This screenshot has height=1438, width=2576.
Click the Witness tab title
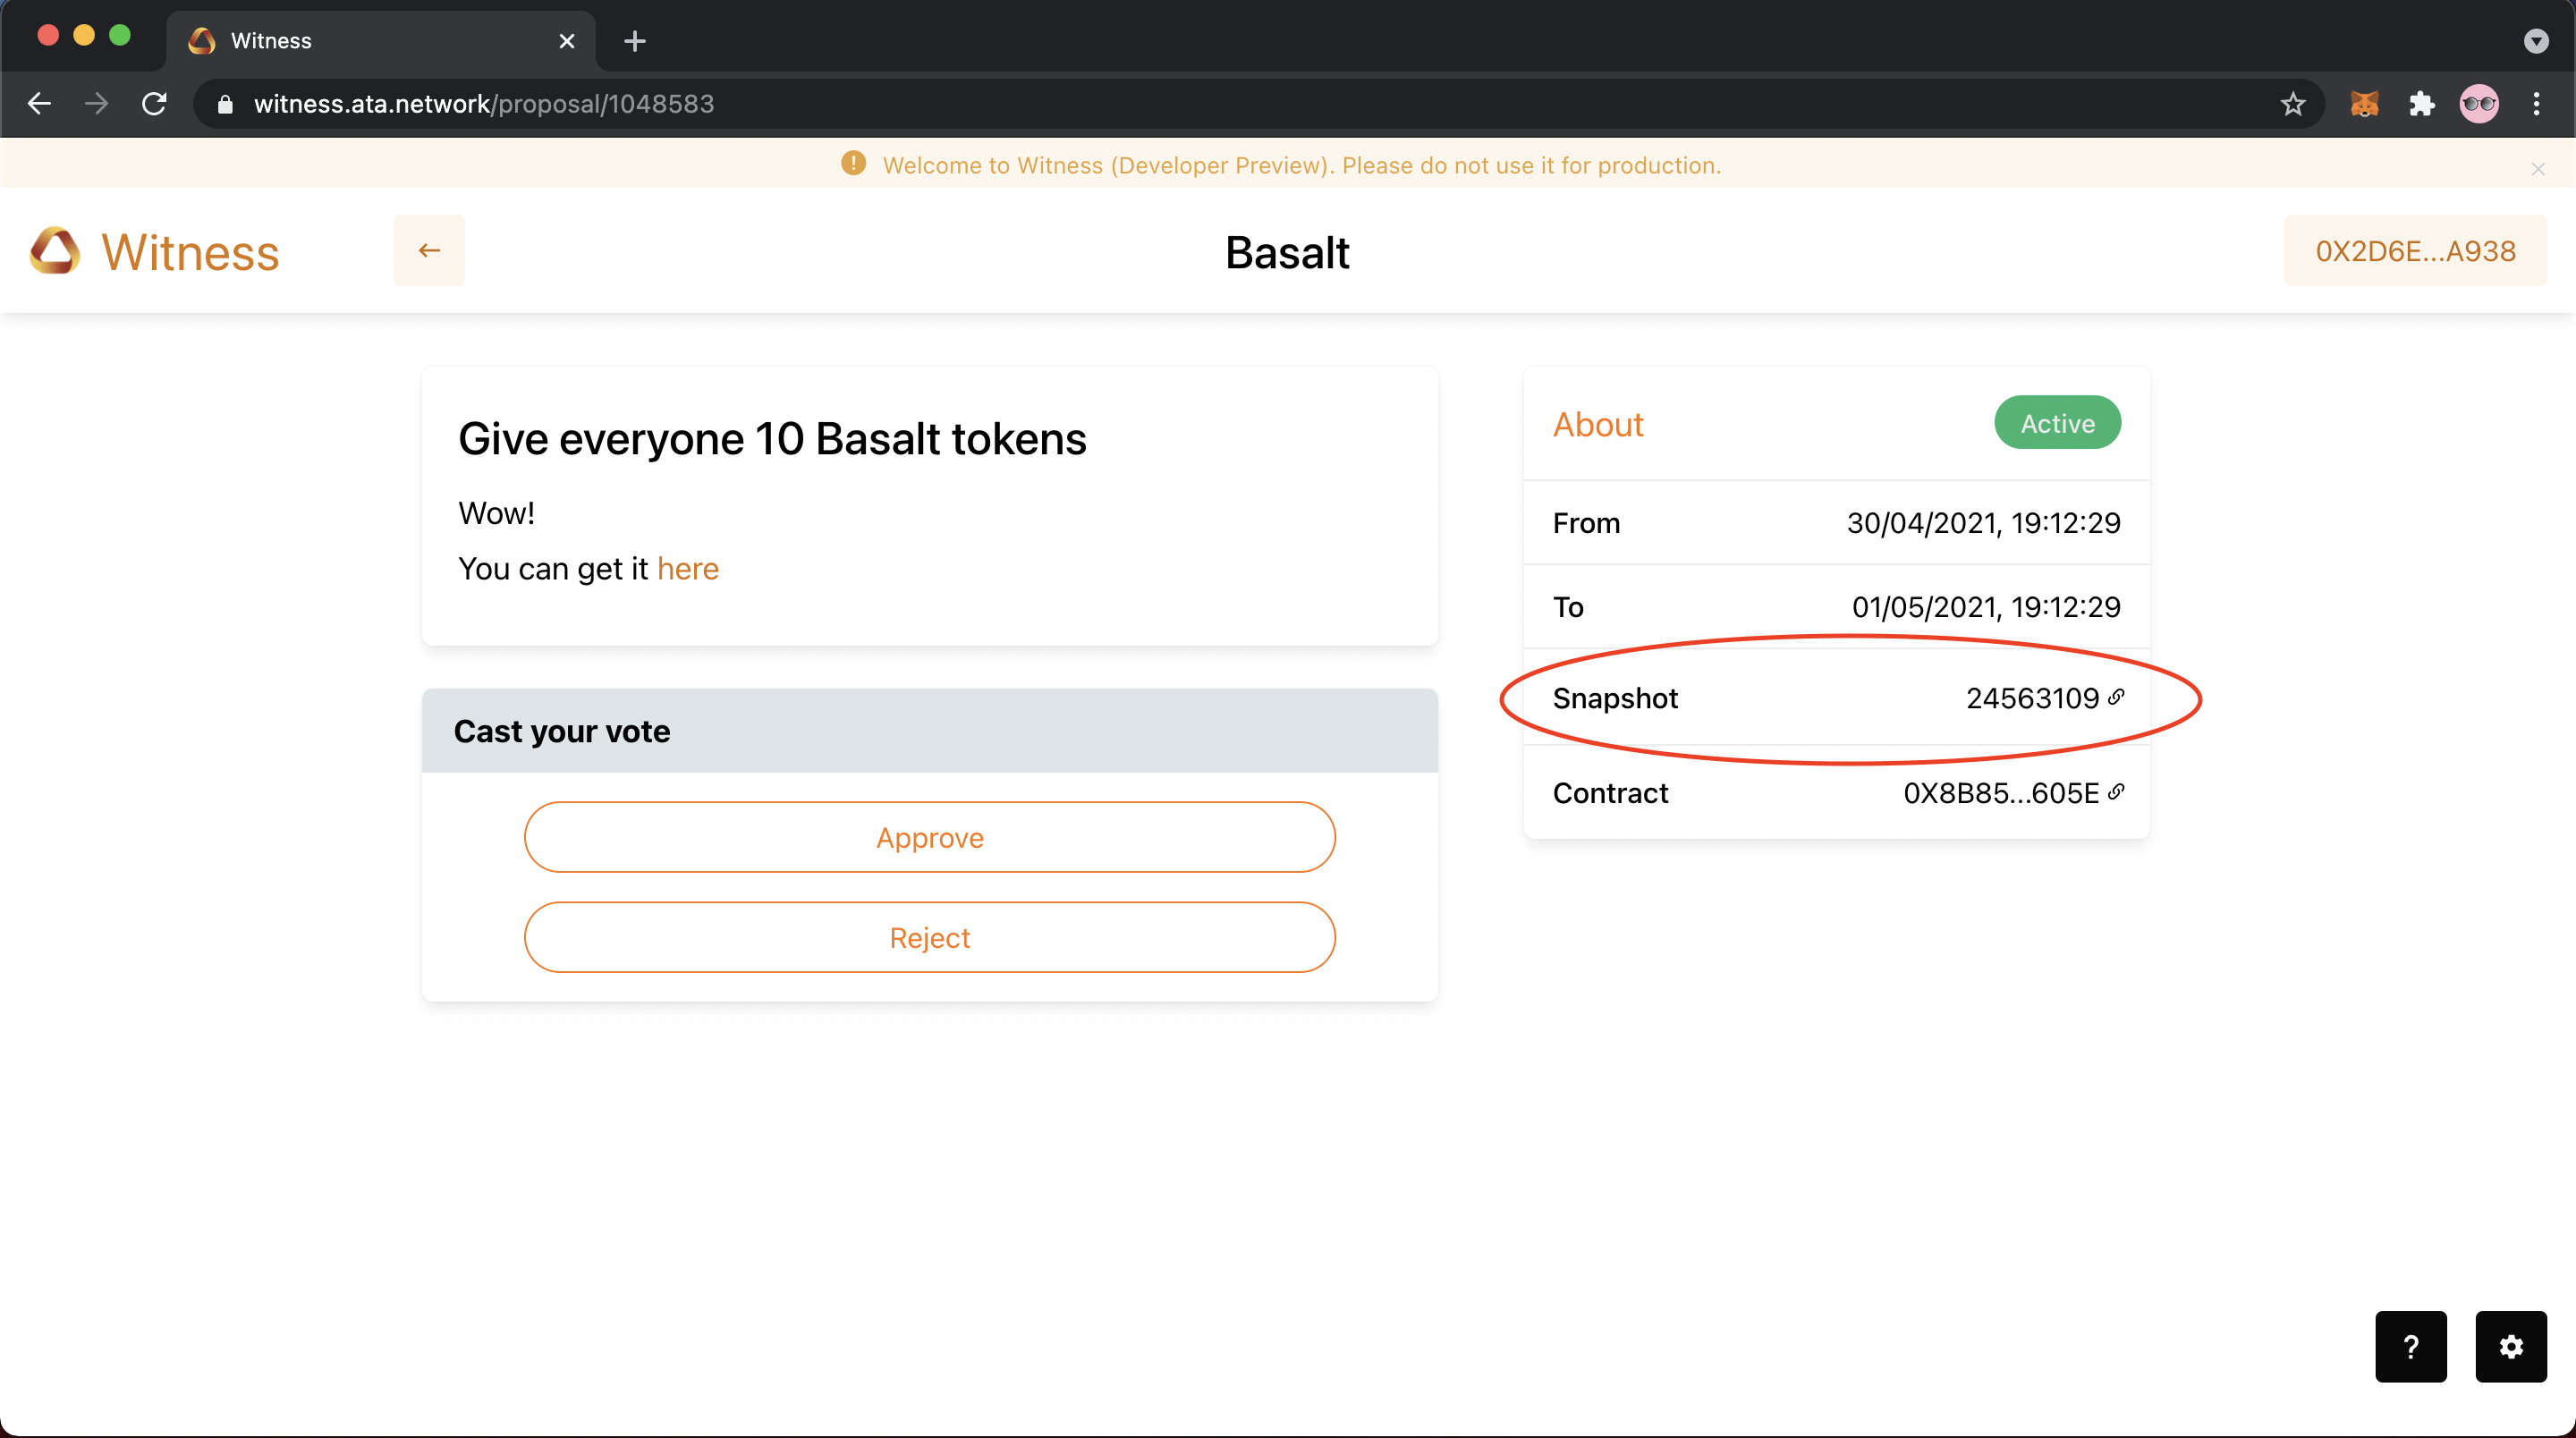[271, 41]
